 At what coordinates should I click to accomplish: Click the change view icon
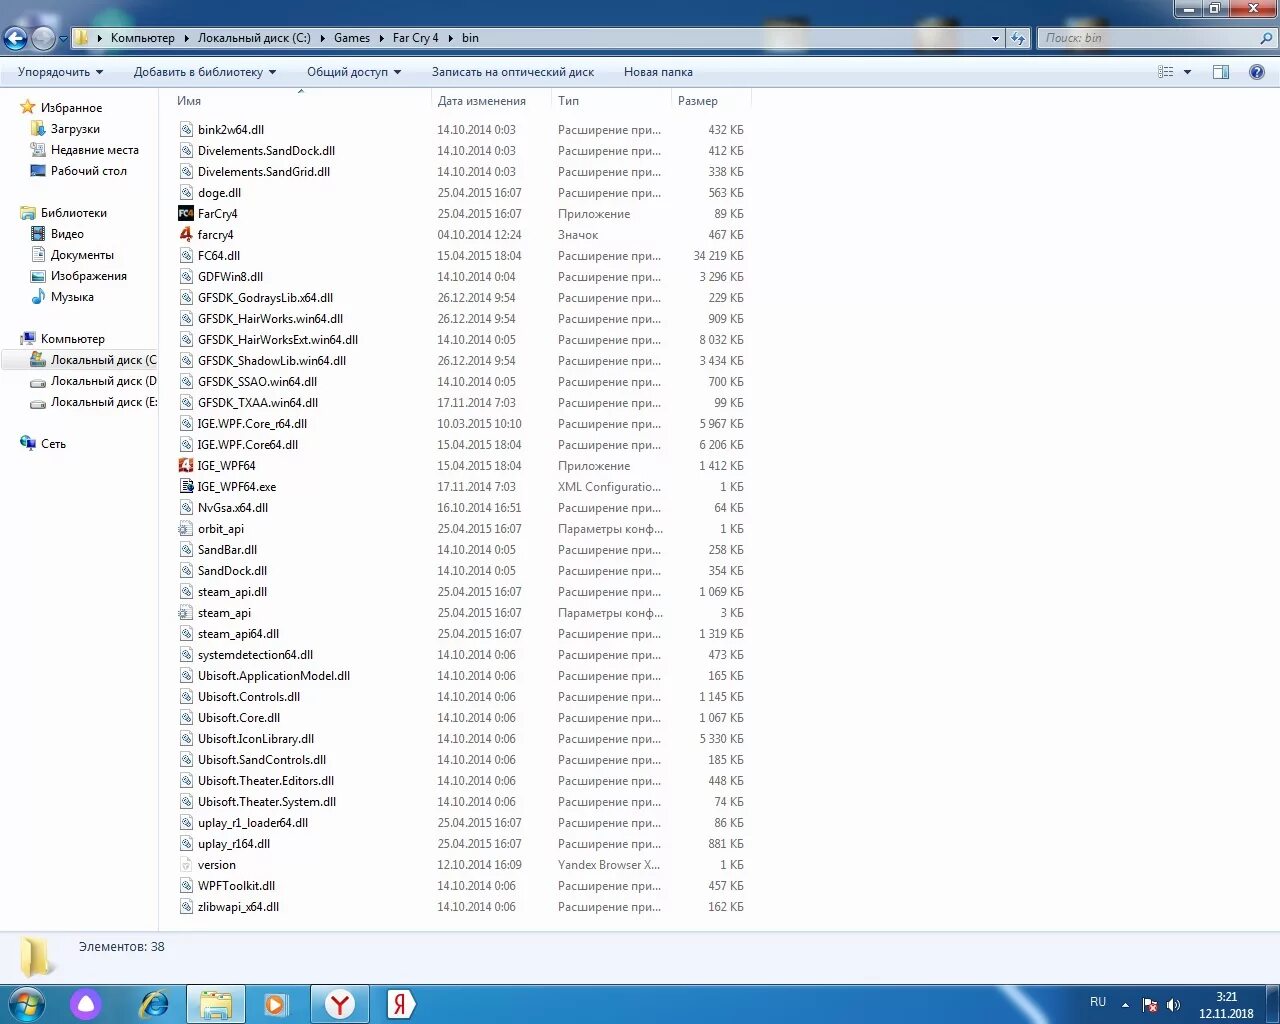pyautogui.click(x=1166, y=72)
